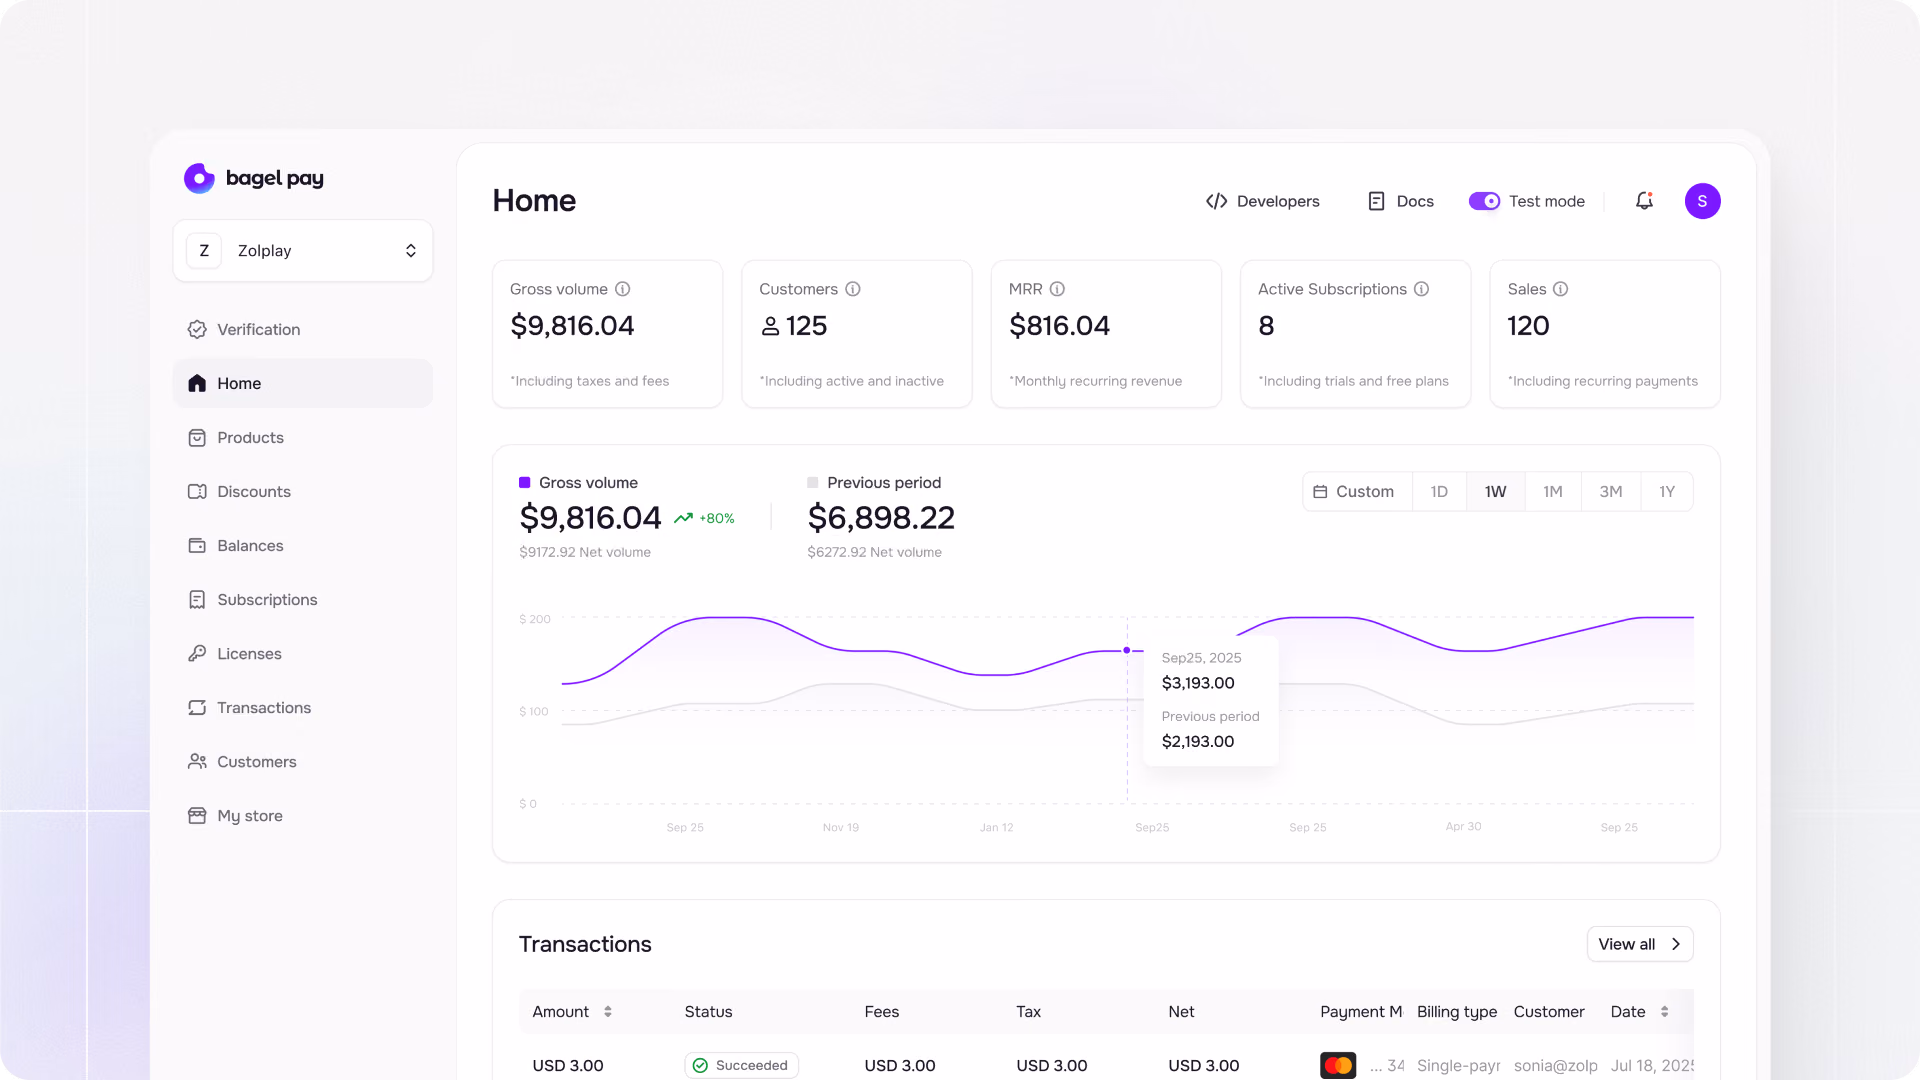The image size is (1920, 1080).
Task: Click the Balances wallet icon in sidebar
Action: [197, 545]
